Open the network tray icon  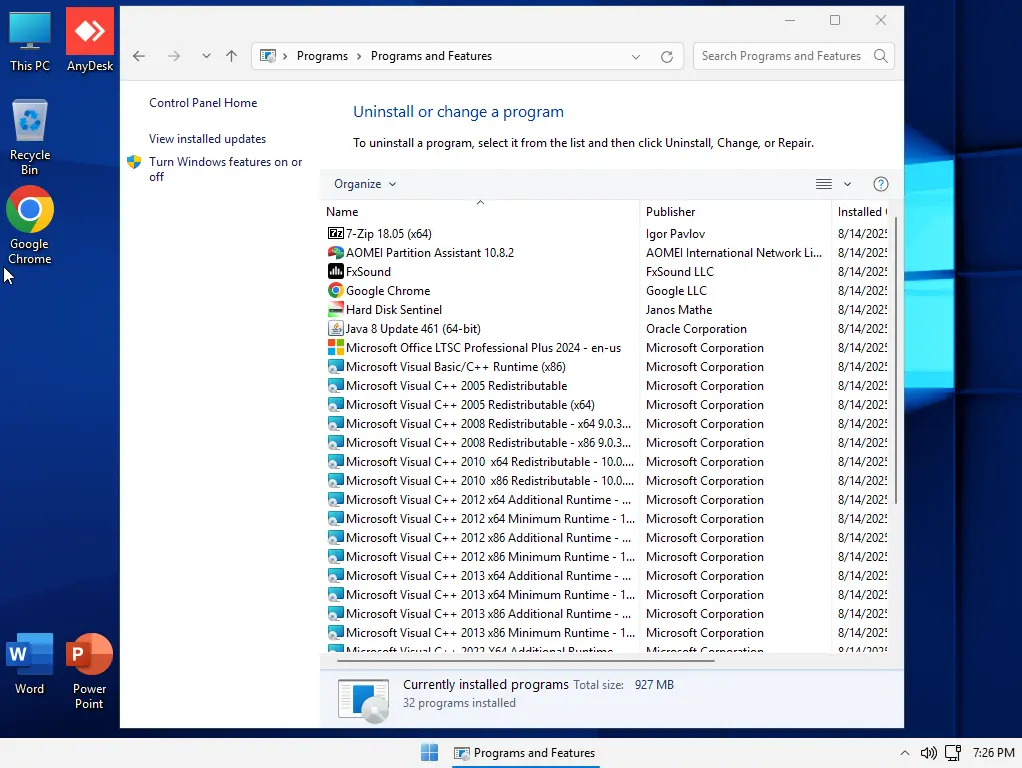pyautogui.click(x=953, y=753)
